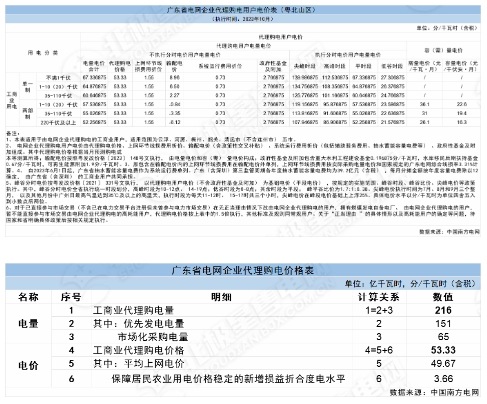
Task: Click the 两部制 cell
Action: 28,113
